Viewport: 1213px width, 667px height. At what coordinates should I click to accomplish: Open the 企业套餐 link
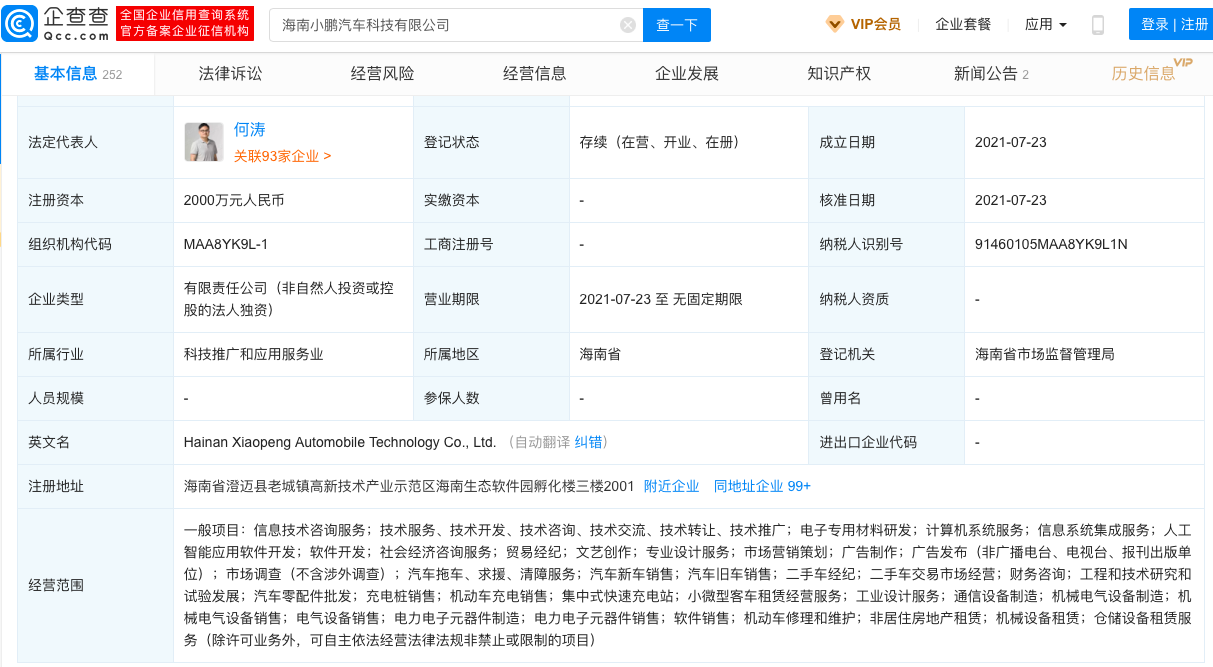[963, 24]
